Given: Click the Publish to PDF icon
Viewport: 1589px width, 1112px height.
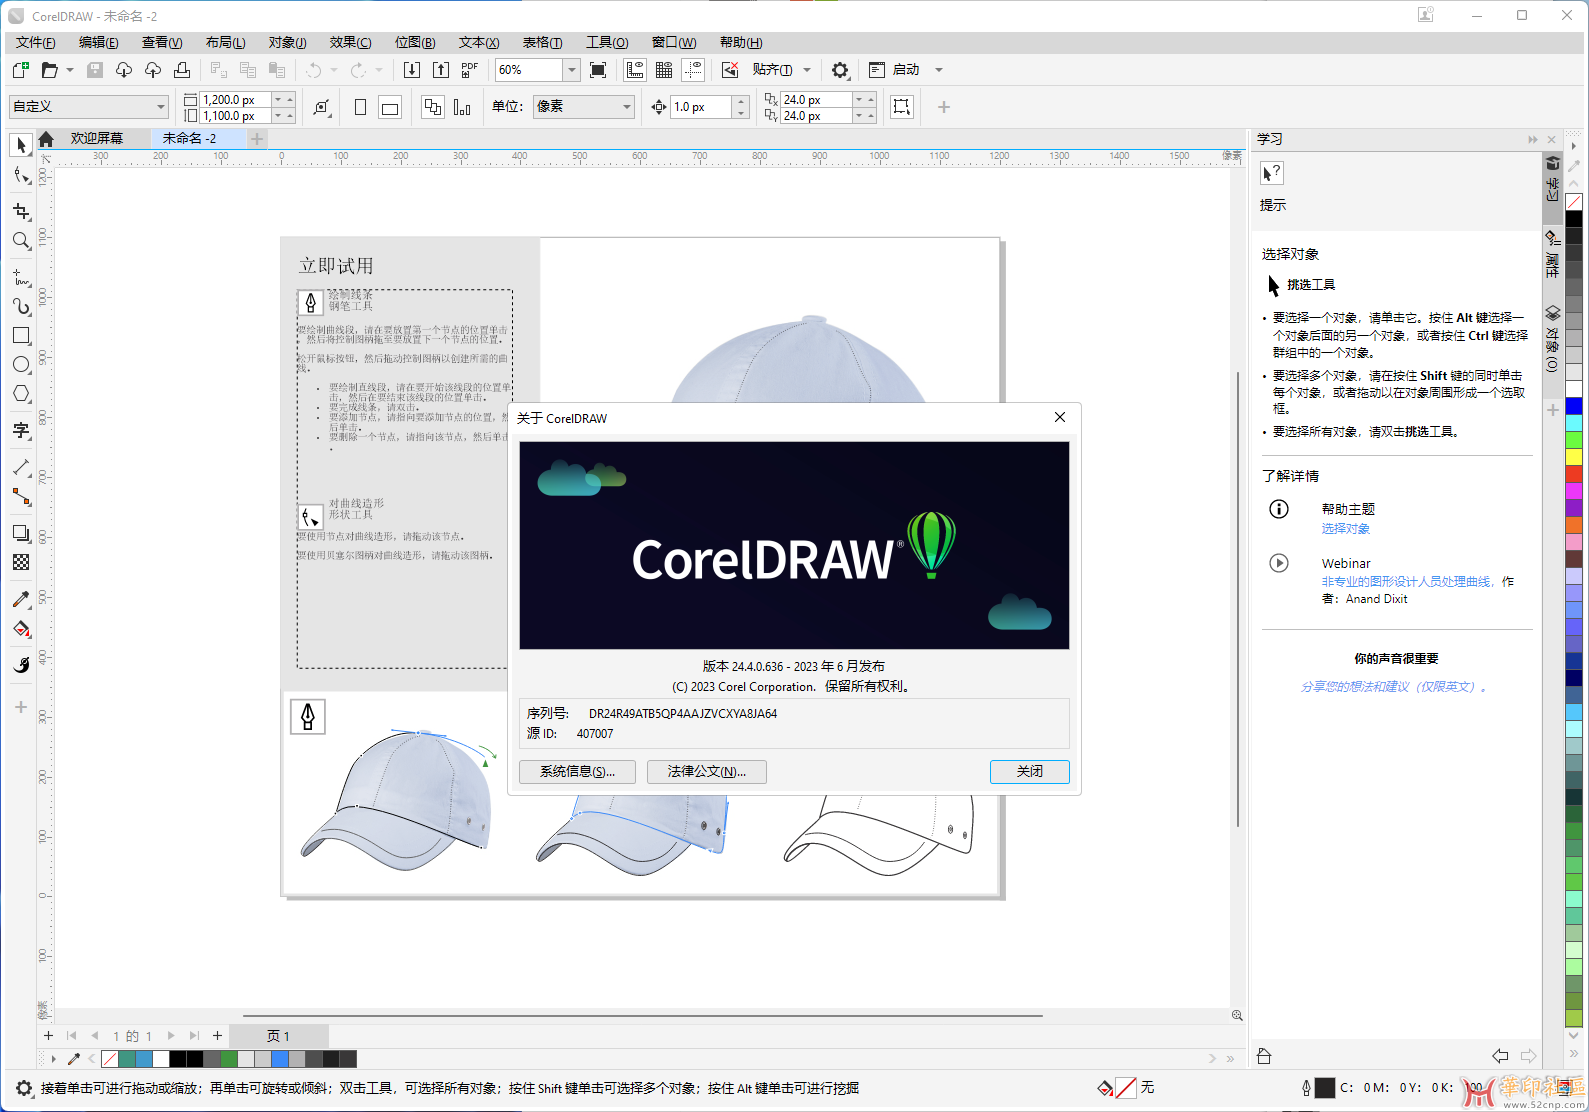Looking at the screenshot, I should pos(470,70).
